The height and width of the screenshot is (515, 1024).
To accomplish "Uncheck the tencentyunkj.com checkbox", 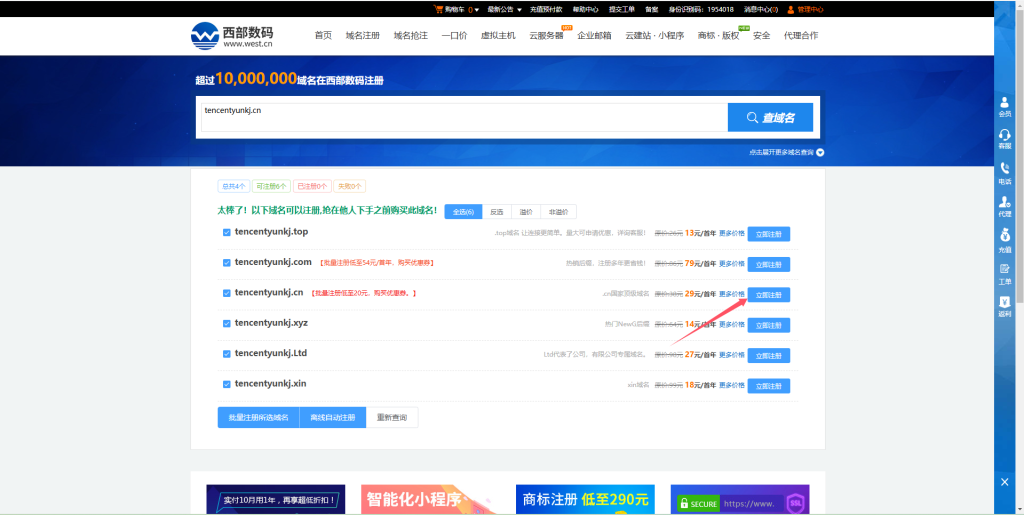I will click(x=227, y=263).
